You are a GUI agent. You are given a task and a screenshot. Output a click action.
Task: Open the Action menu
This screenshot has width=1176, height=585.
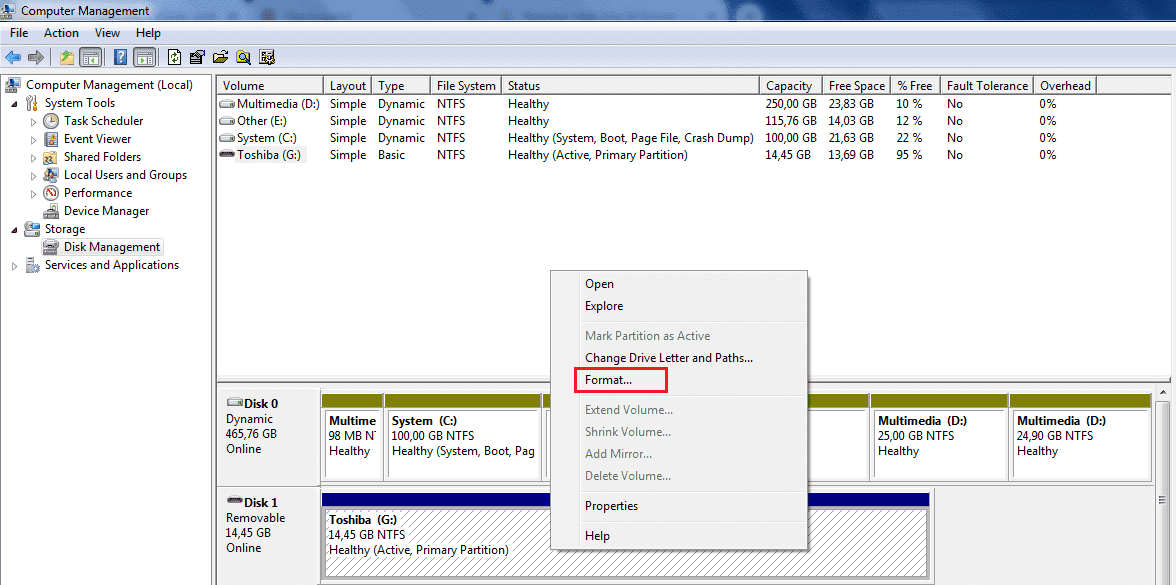pyautogui.click(x=62, y=33)
